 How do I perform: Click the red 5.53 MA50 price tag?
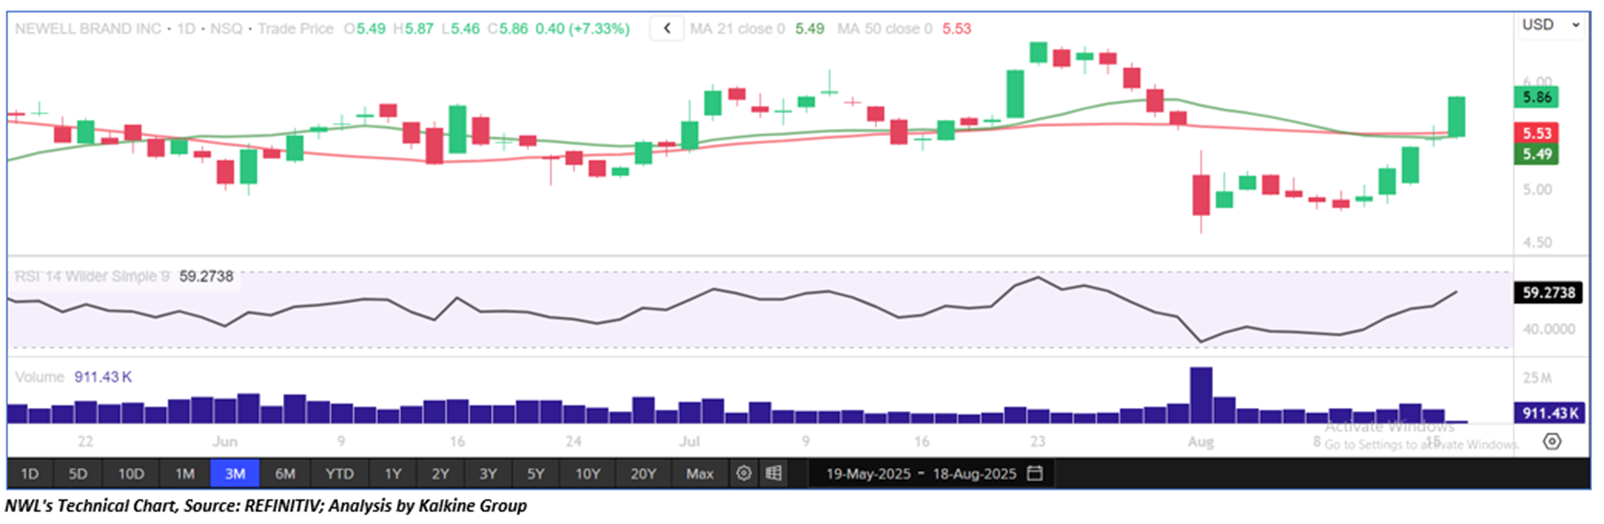1537,133
